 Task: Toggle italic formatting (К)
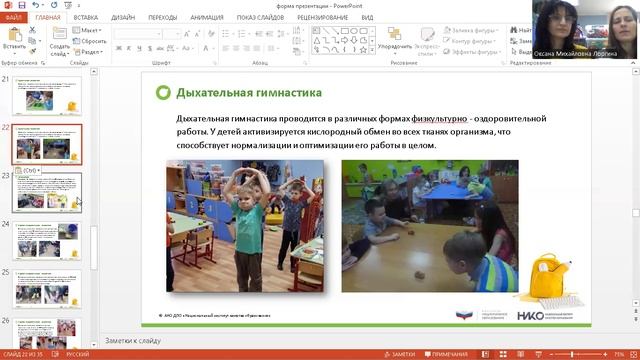(x=129, y=48)
